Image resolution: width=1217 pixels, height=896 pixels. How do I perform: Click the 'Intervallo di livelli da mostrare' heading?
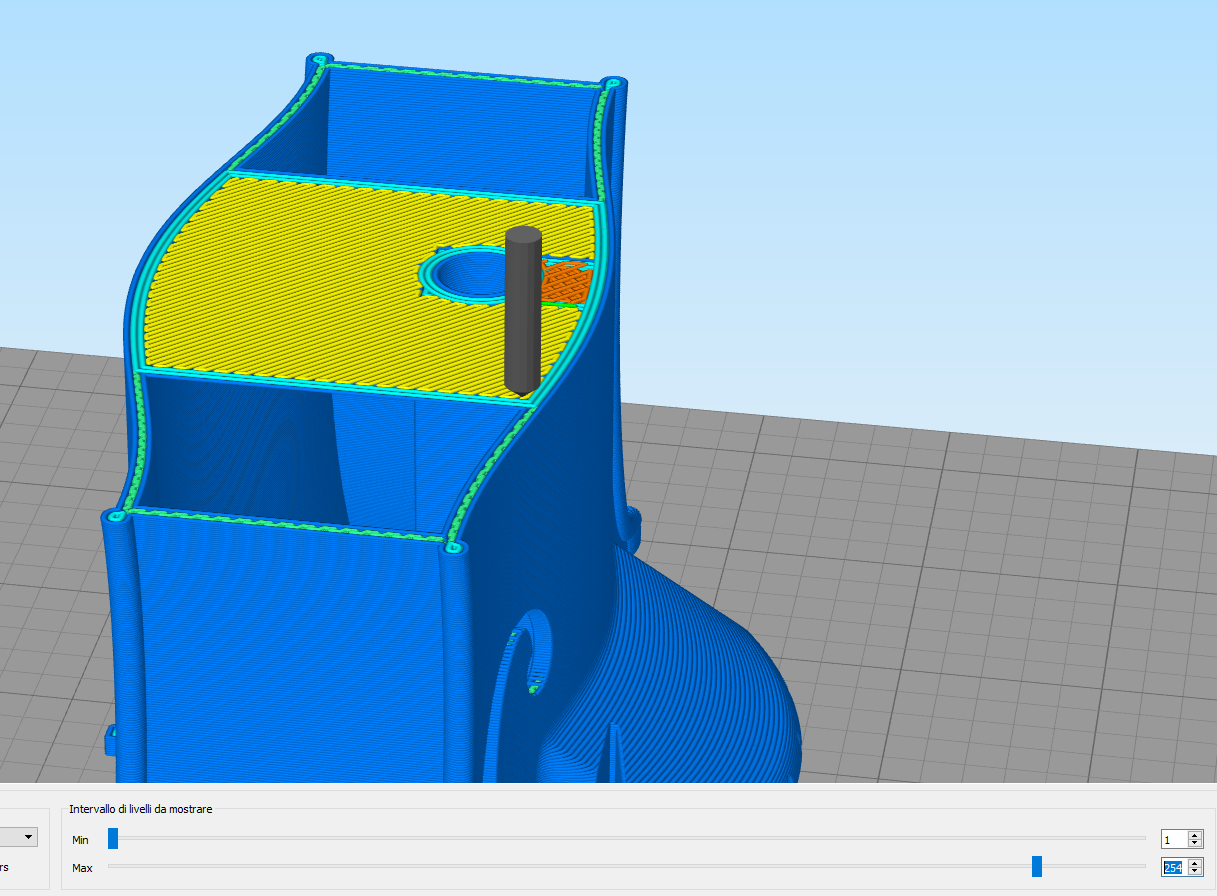point(140,809)
